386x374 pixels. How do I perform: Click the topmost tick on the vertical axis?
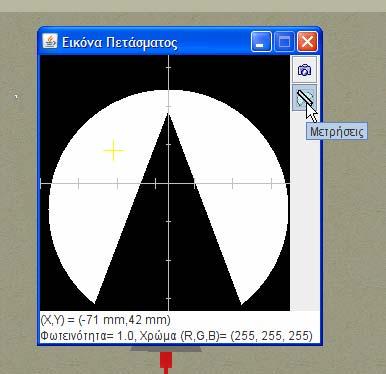pyautogui.click(x=169, y=67)
